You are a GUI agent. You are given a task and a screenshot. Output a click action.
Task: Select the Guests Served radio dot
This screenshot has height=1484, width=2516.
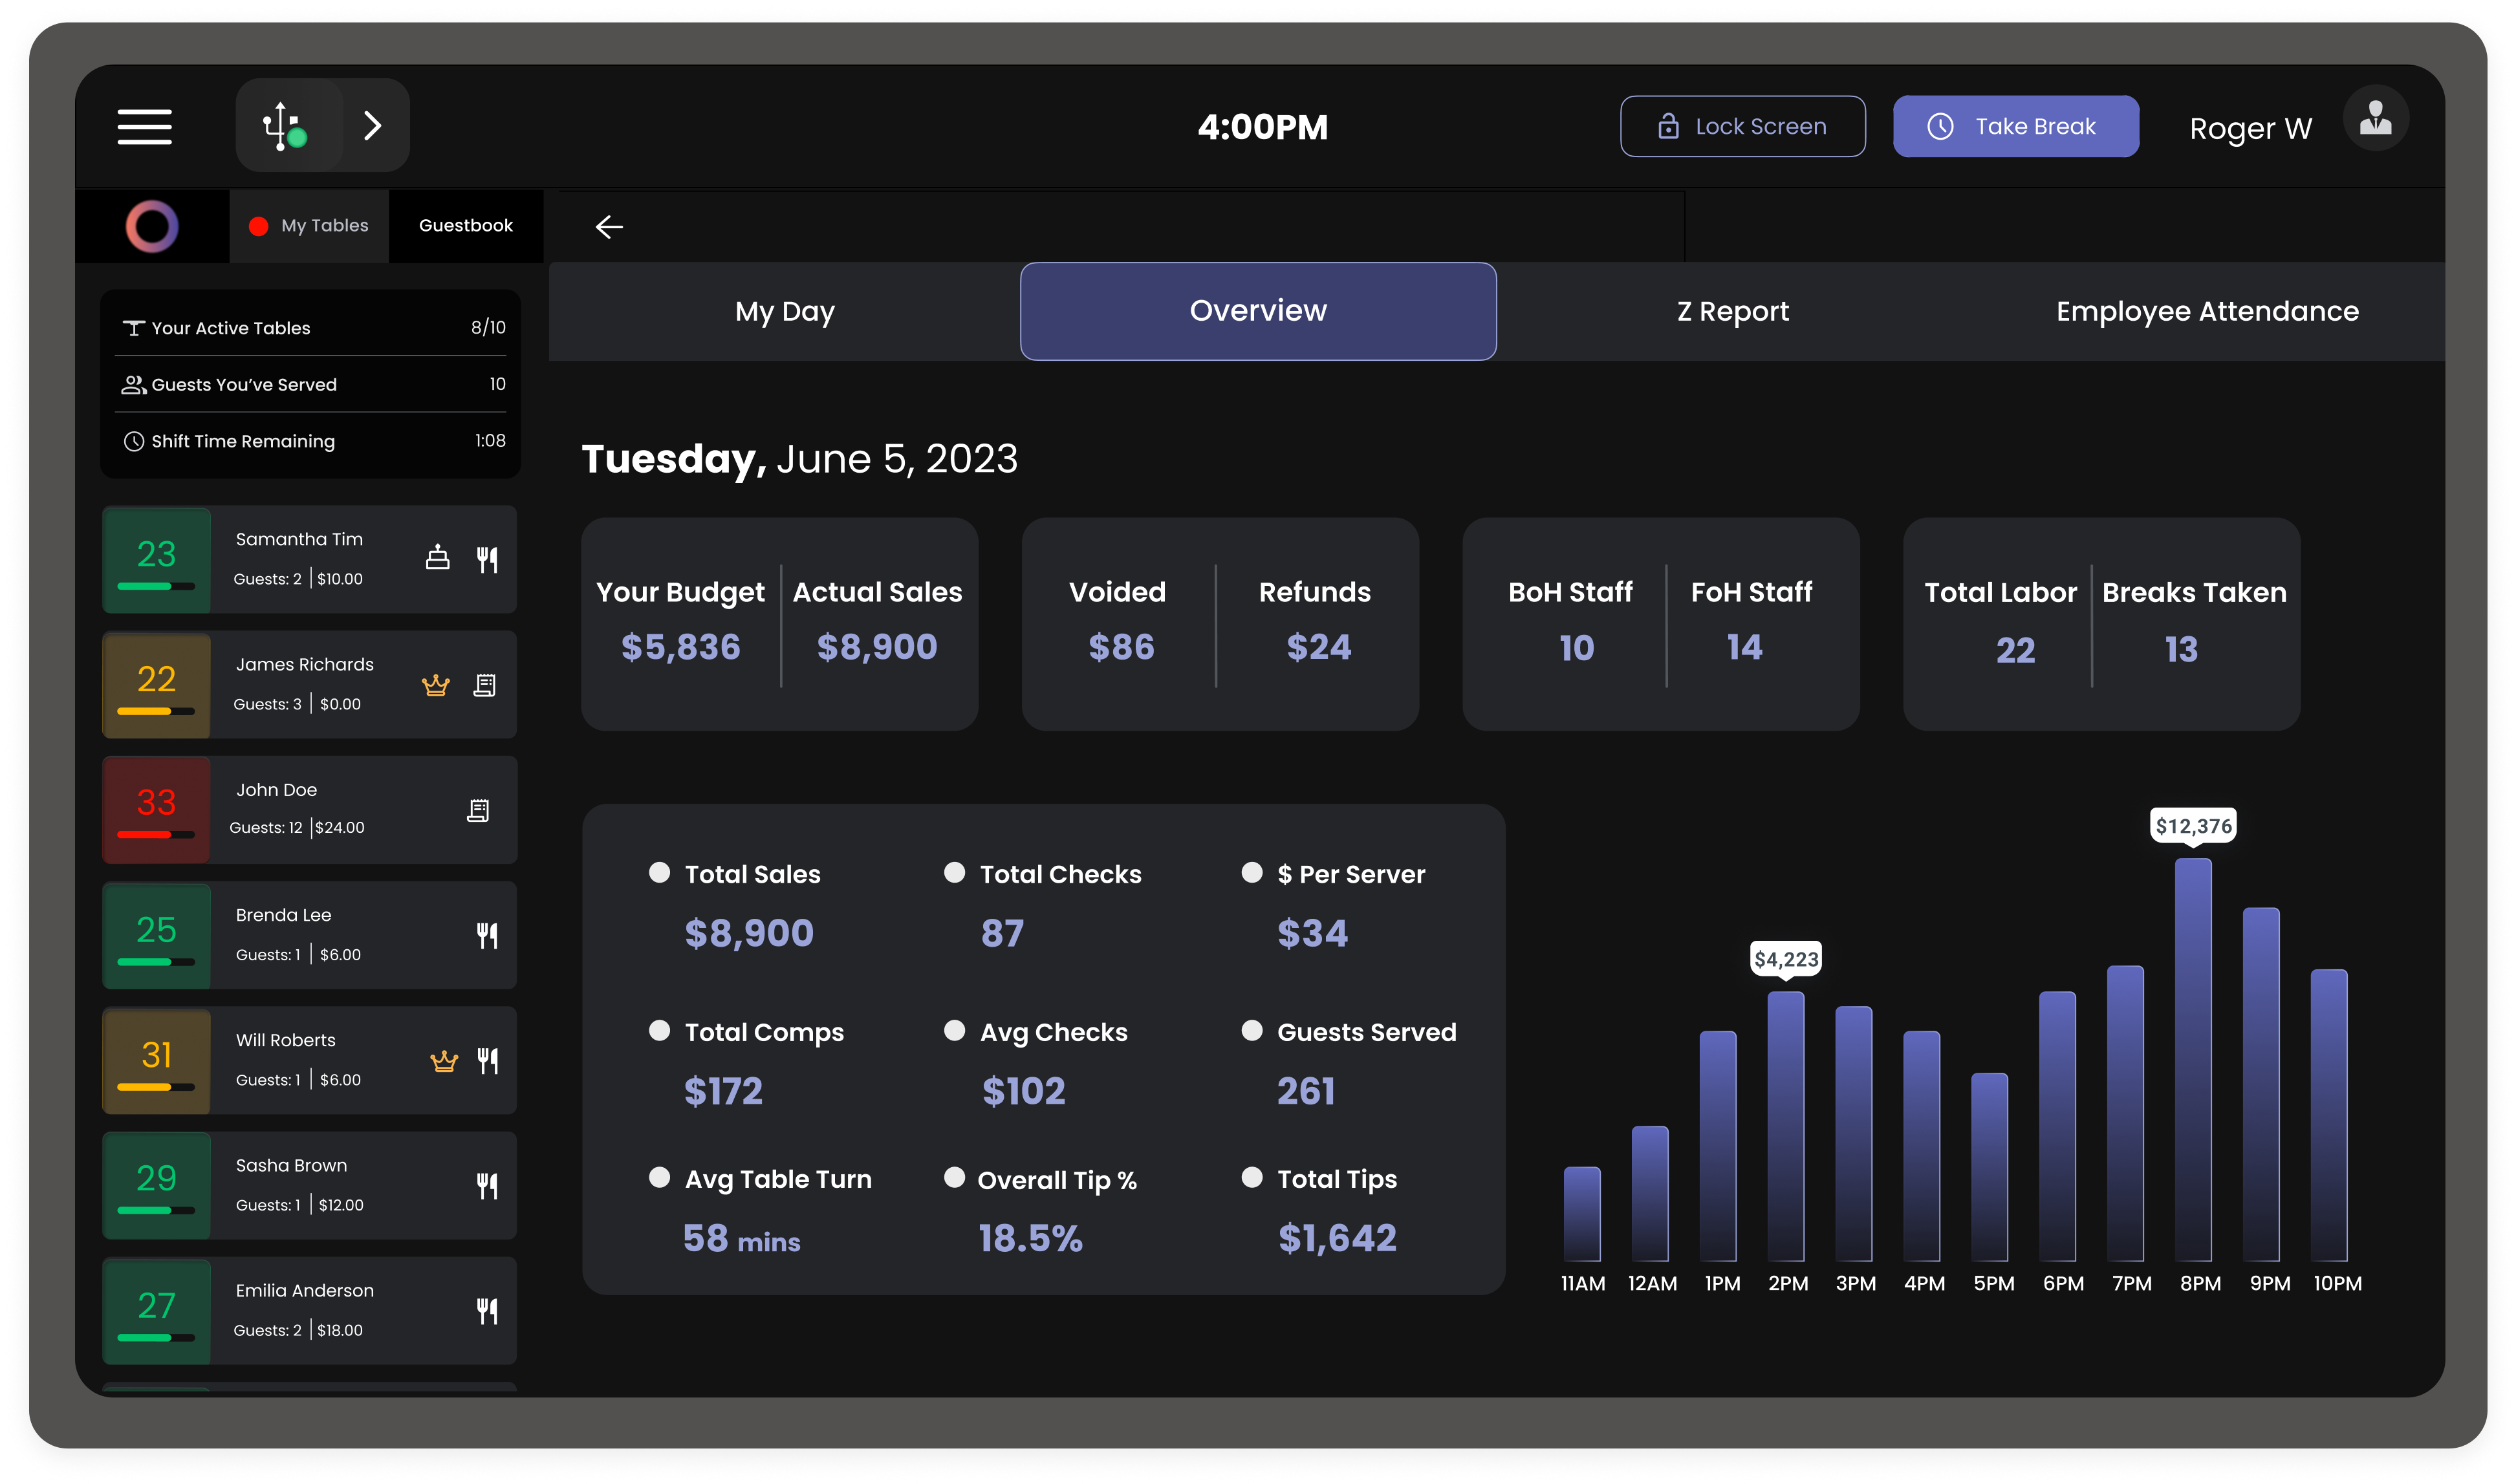[x=1251, y=1030]
